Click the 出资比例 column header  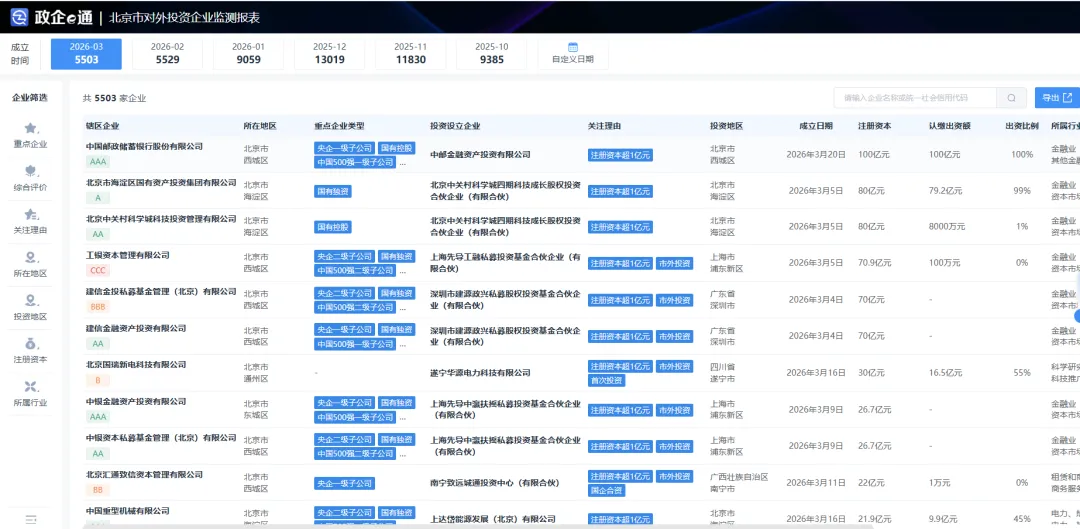click(1022, 126)
